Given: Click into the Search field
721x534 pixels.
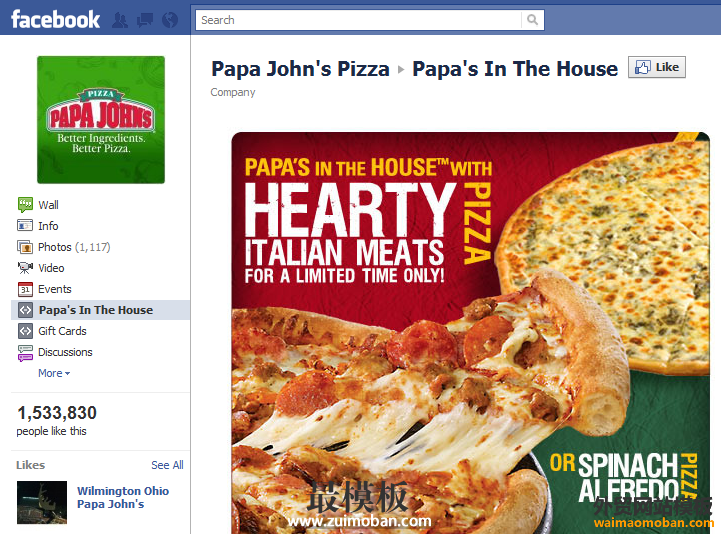Looking at the screenshot, I should [359, 20].
